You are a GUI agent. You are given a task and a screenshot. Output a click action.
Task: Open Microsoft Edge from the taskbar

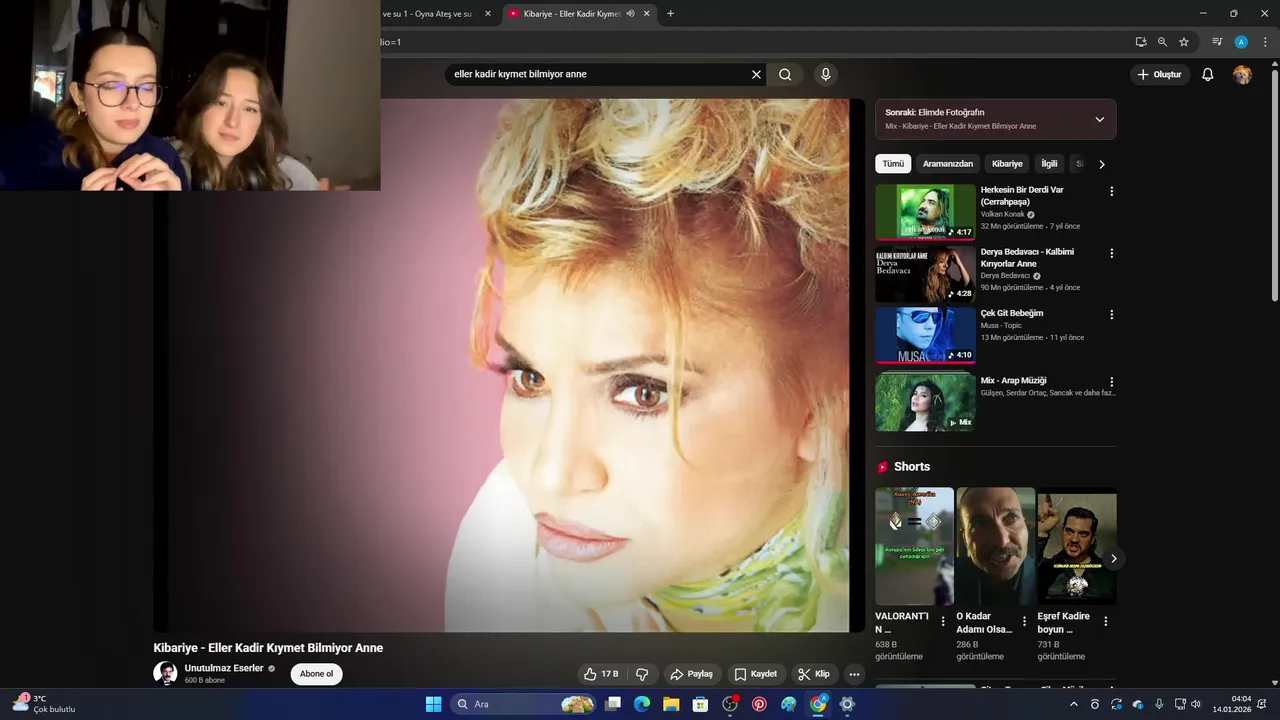[642, 704]
